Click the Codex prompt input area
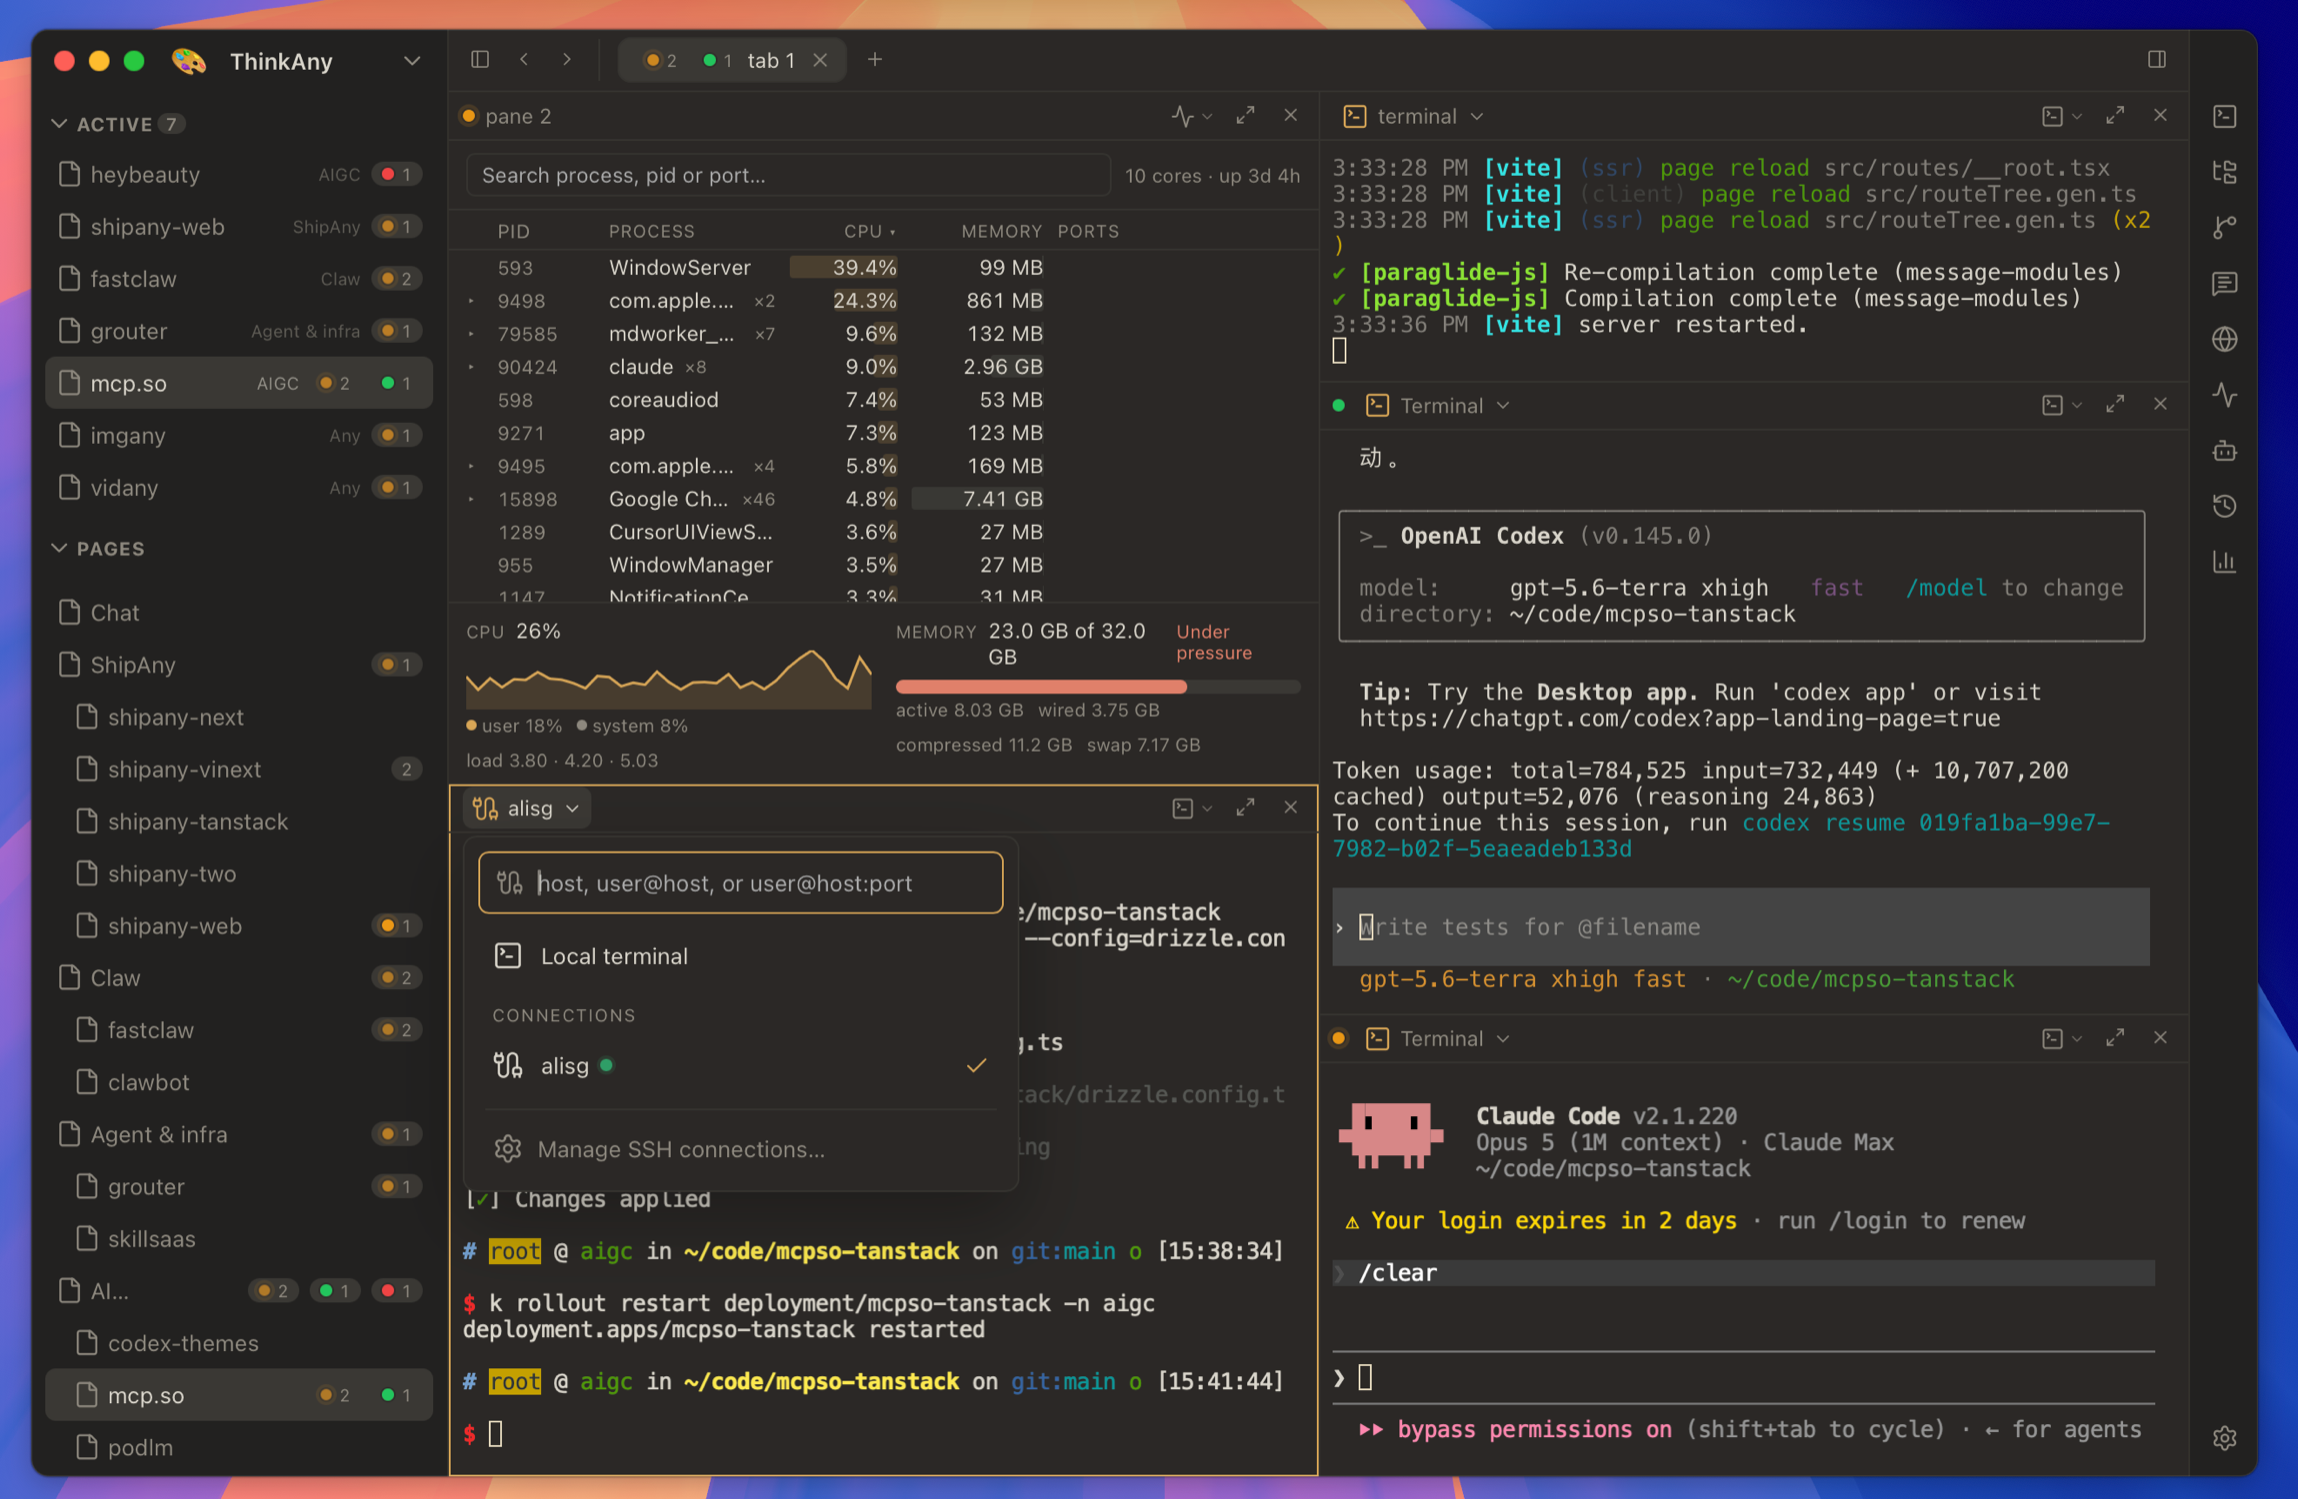Image resolution: width=2298 pixels, height=1499 pixels. point(1741,927)
